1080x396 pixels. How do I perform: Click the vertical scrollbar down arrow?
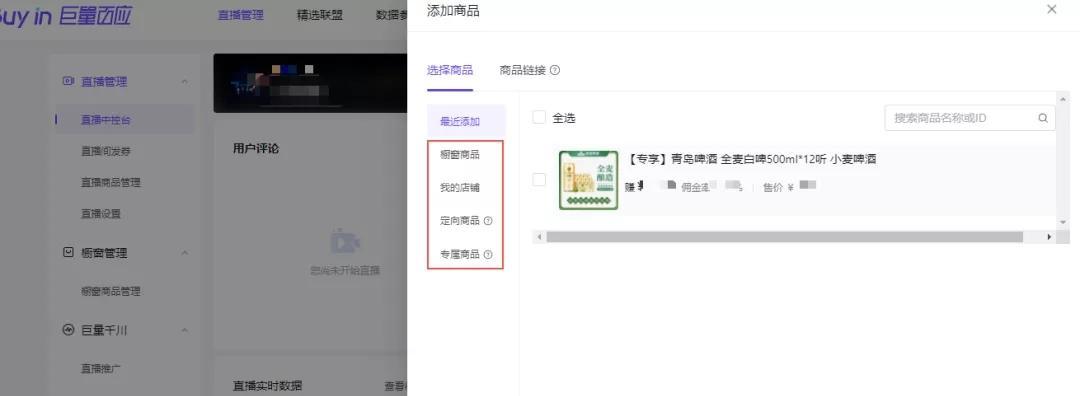1063,222
